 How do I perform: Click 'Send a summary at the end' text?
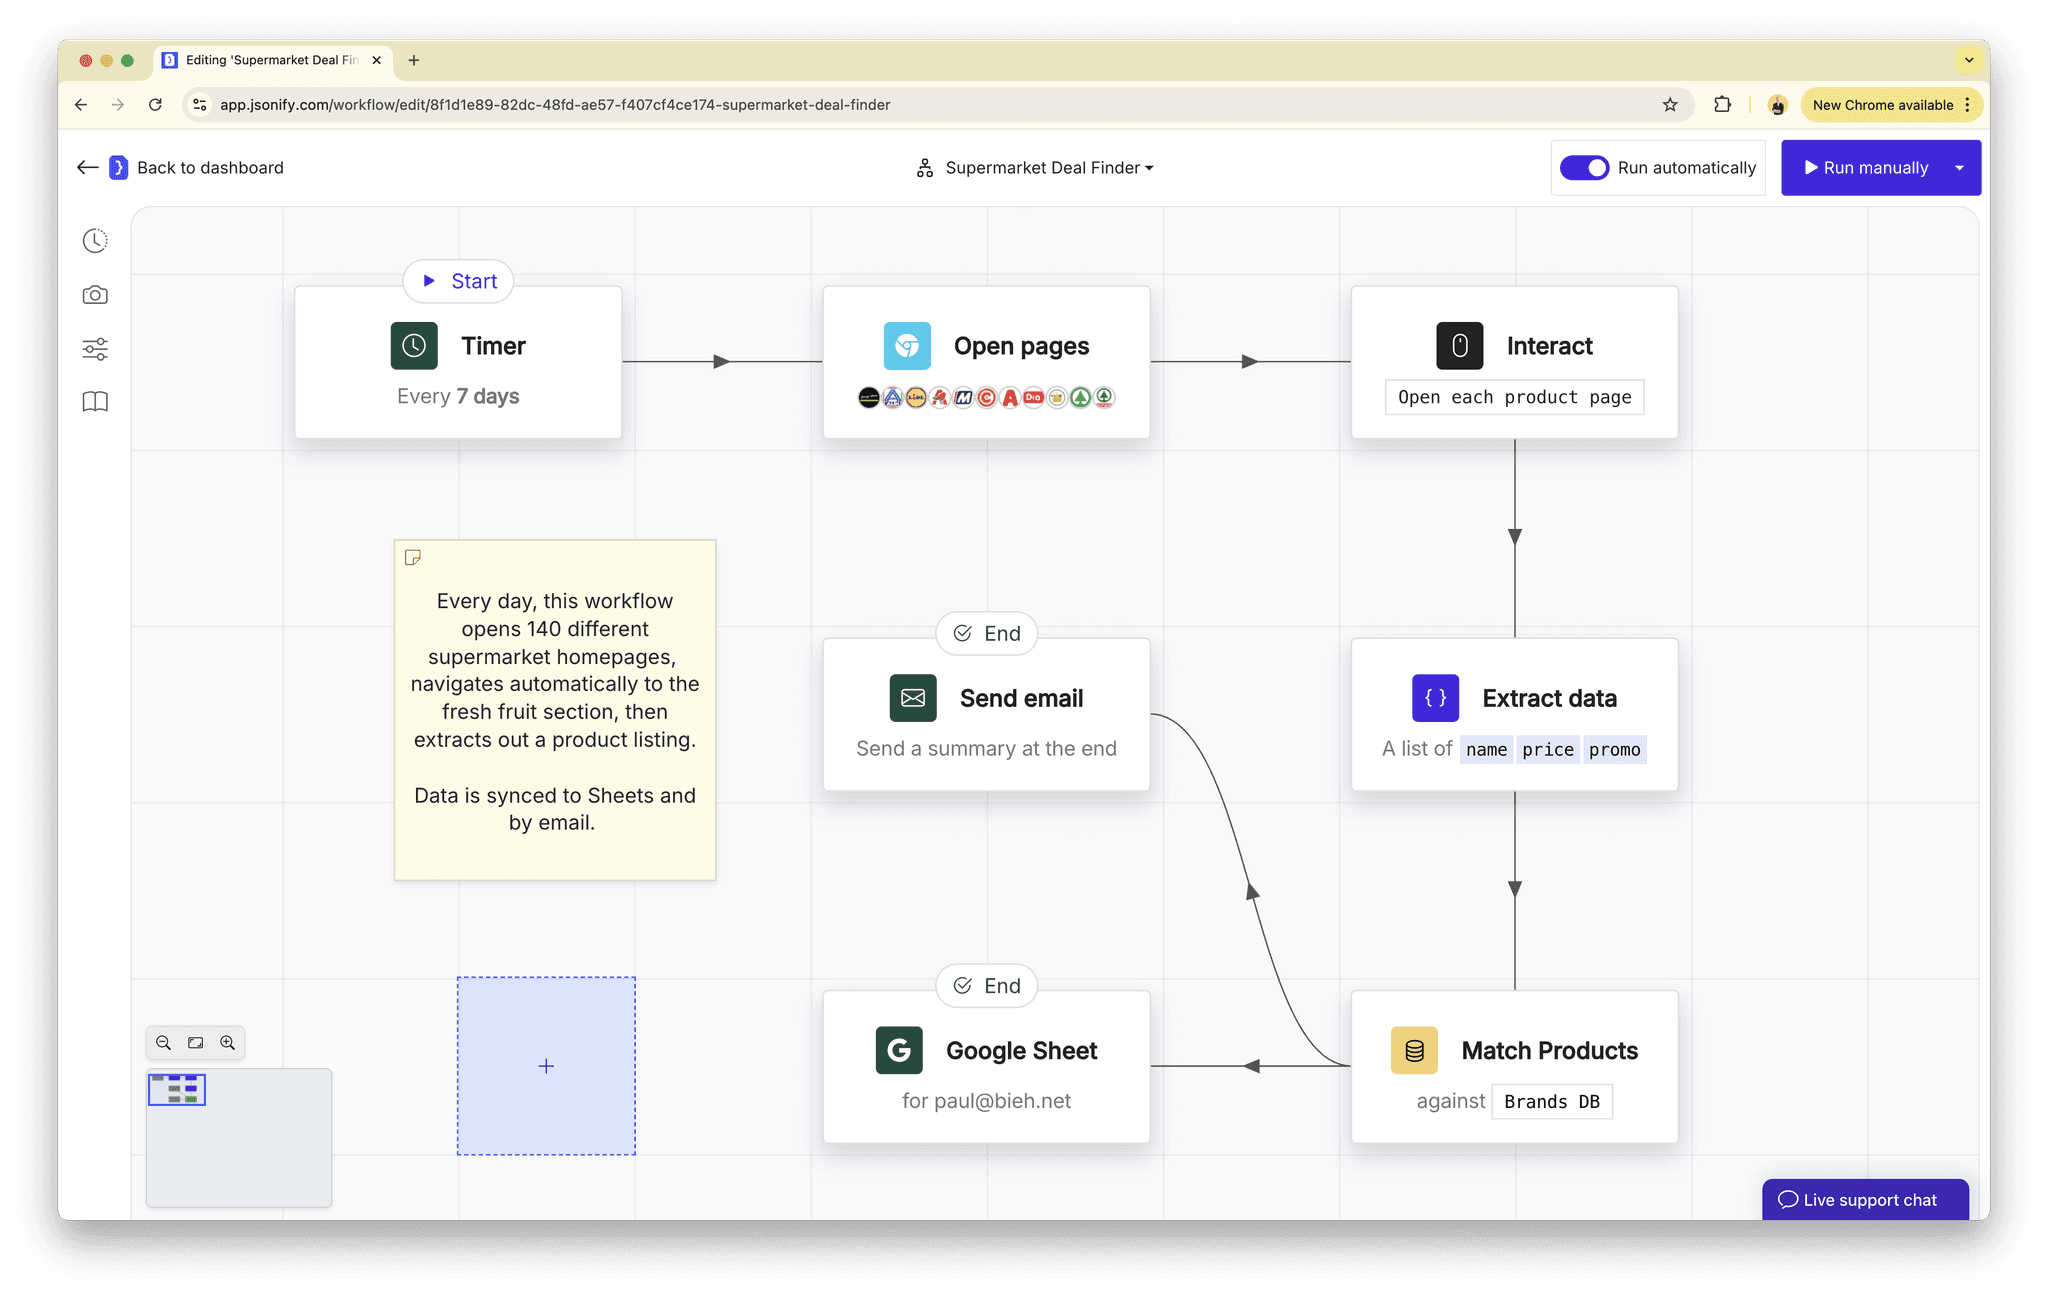[986, 748]
